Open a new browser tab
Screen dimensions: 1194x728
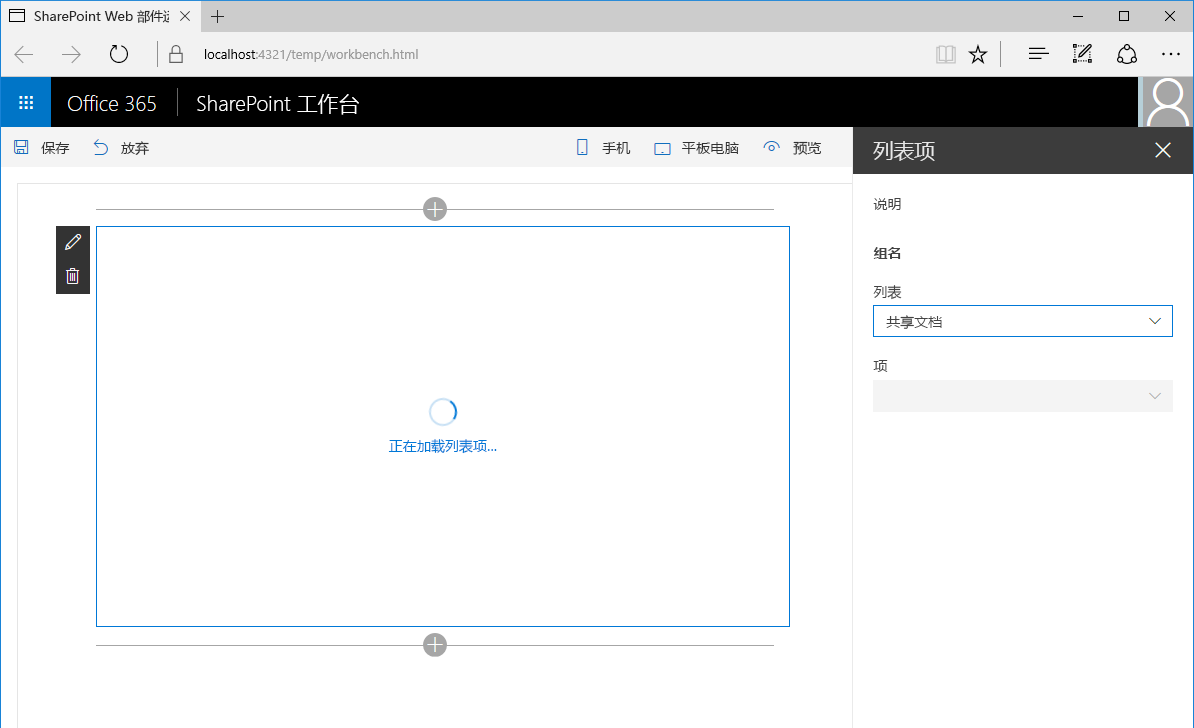tap(218, 16)
